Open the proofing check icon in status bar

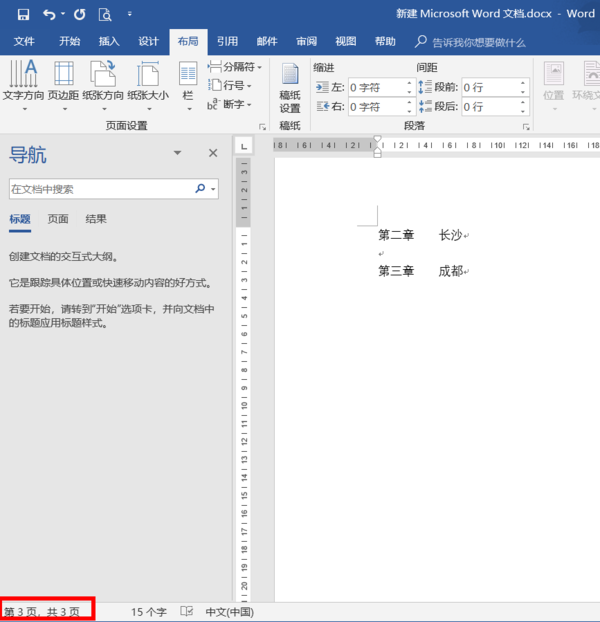pyautogui.click(x=186, y=611)
